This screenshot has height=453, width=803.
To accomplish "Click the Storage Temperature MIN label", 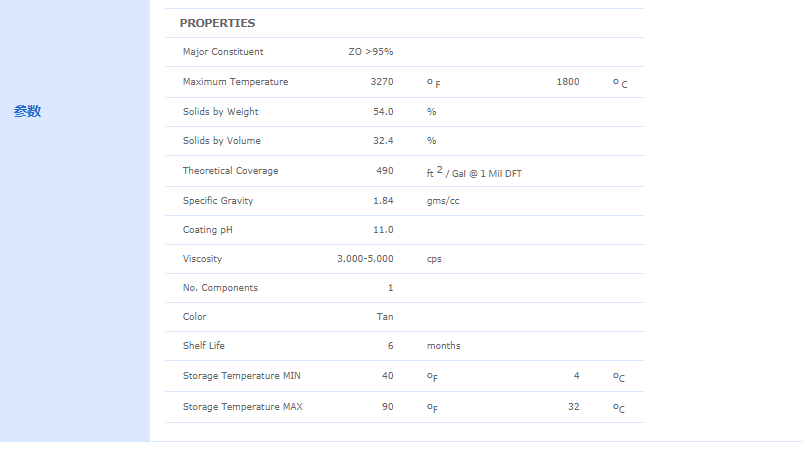I will 242,376.
